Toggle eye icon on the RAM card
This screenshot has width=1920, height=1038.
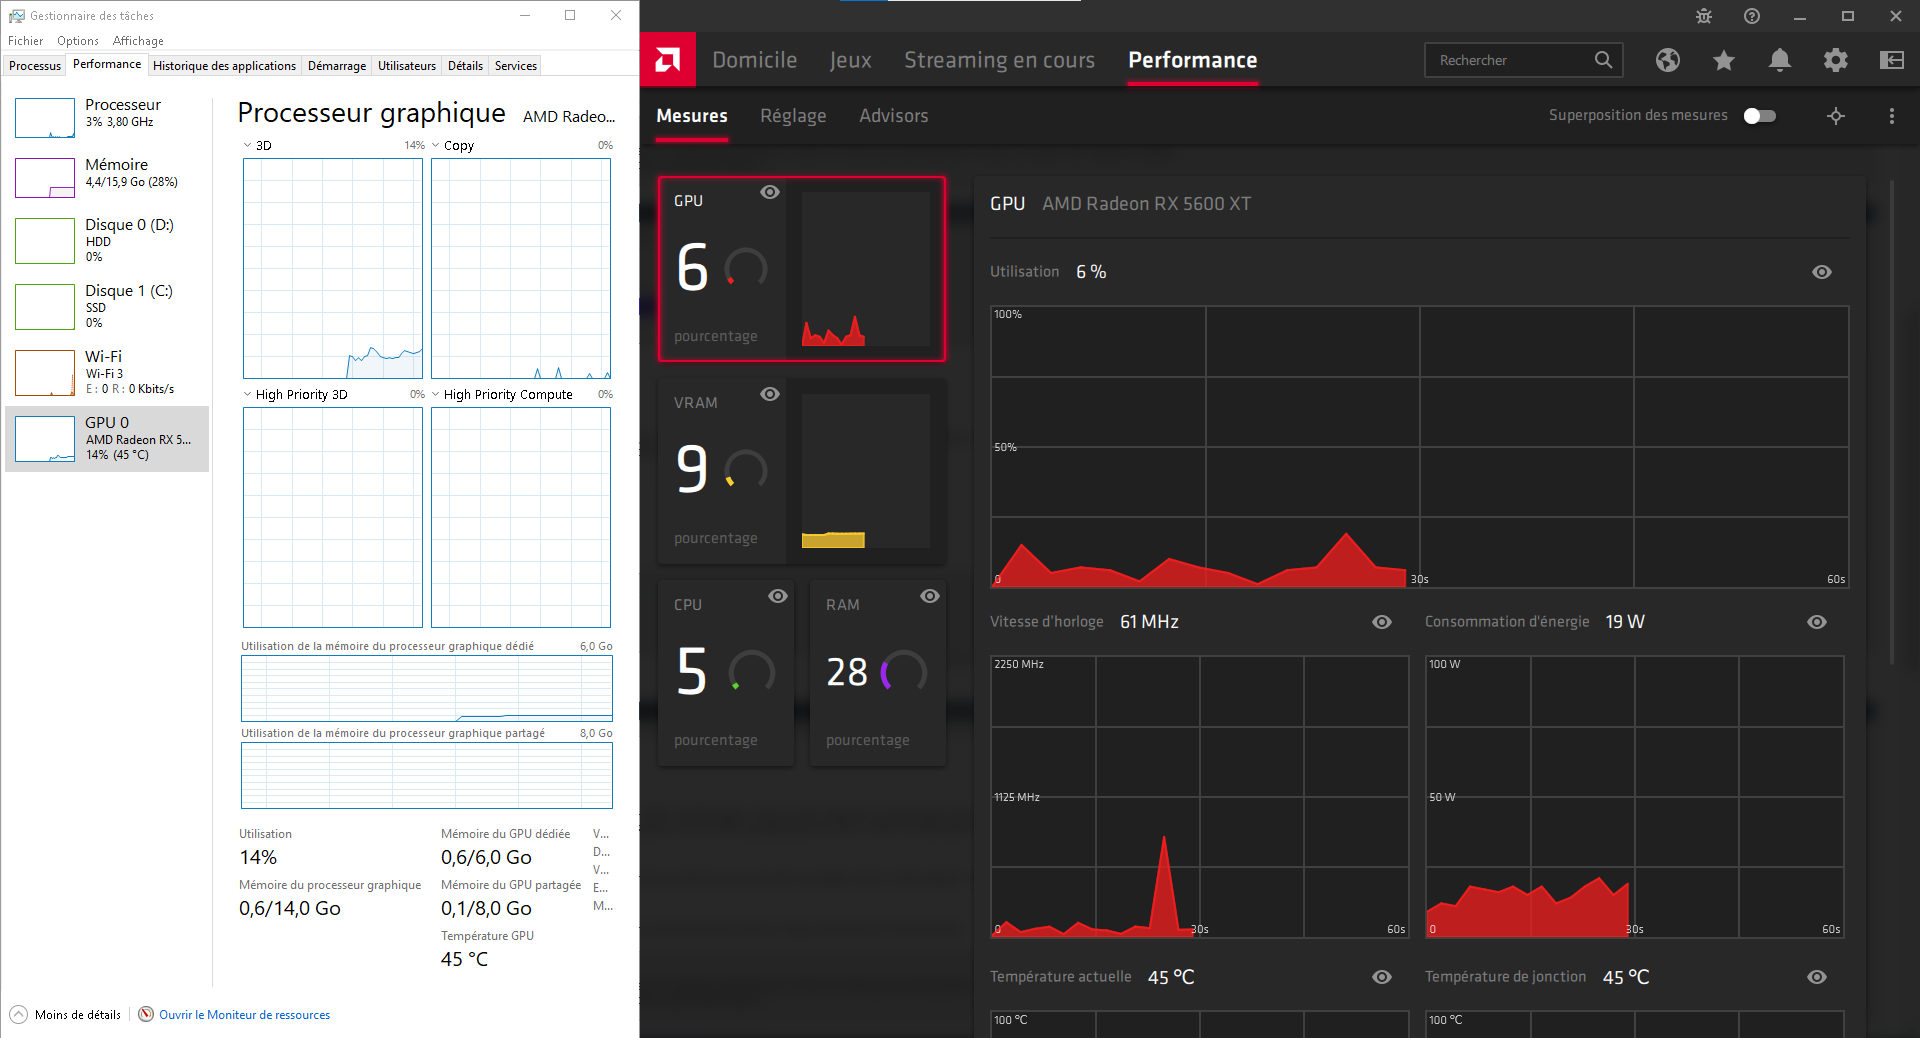tap(930, 596)
